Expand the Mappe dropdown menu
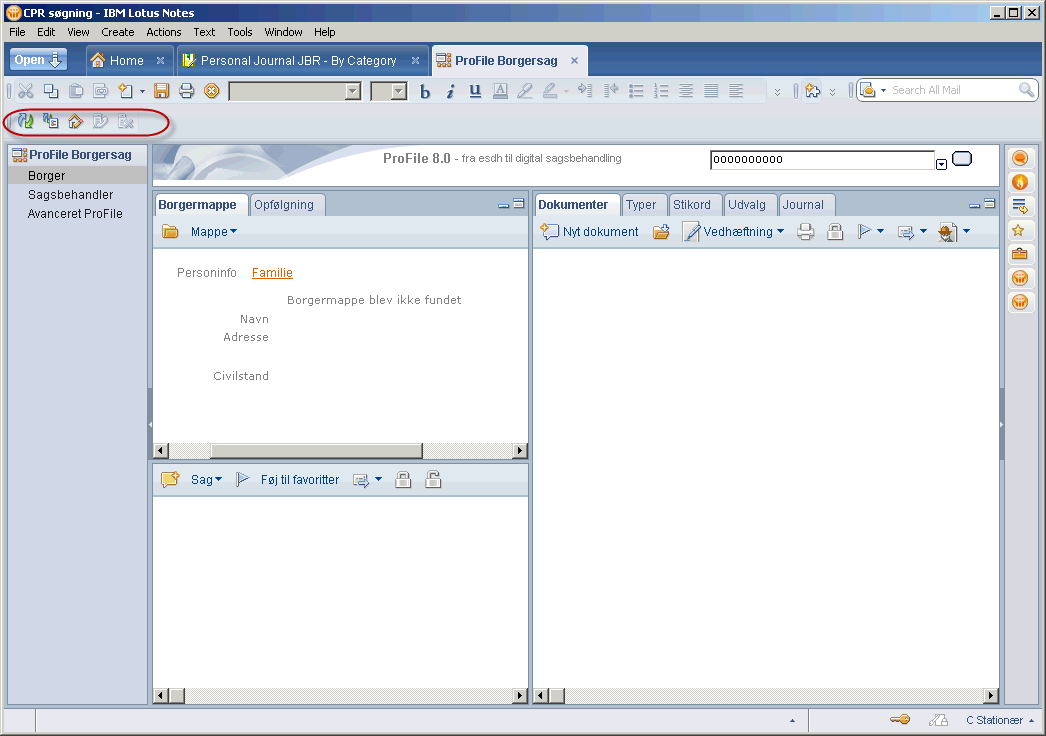The width and height of the screenshot is (1046, 736). [x=213, y=232]
